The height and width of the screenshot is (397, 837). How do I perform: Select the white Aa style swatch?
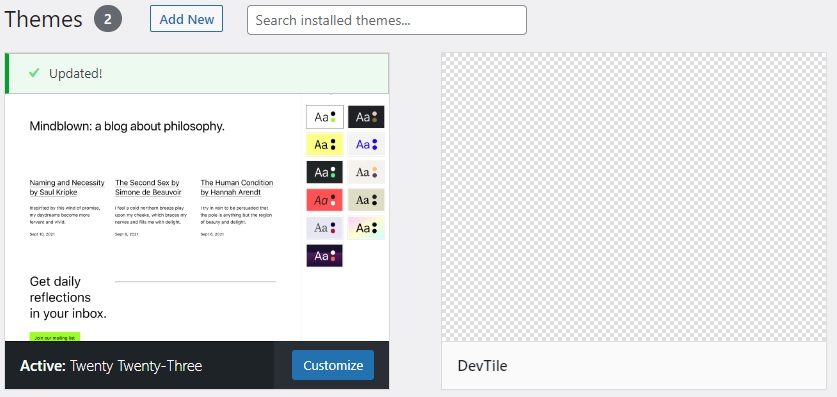[x=325, y=117]
